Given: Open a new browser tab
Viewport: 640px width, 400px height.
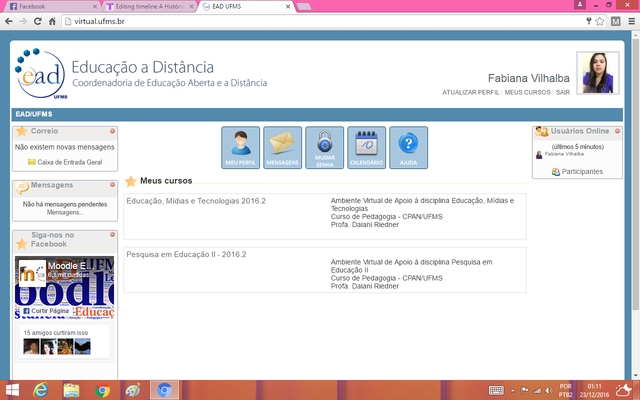Looking at the screenshot, I should coord(304,7).
